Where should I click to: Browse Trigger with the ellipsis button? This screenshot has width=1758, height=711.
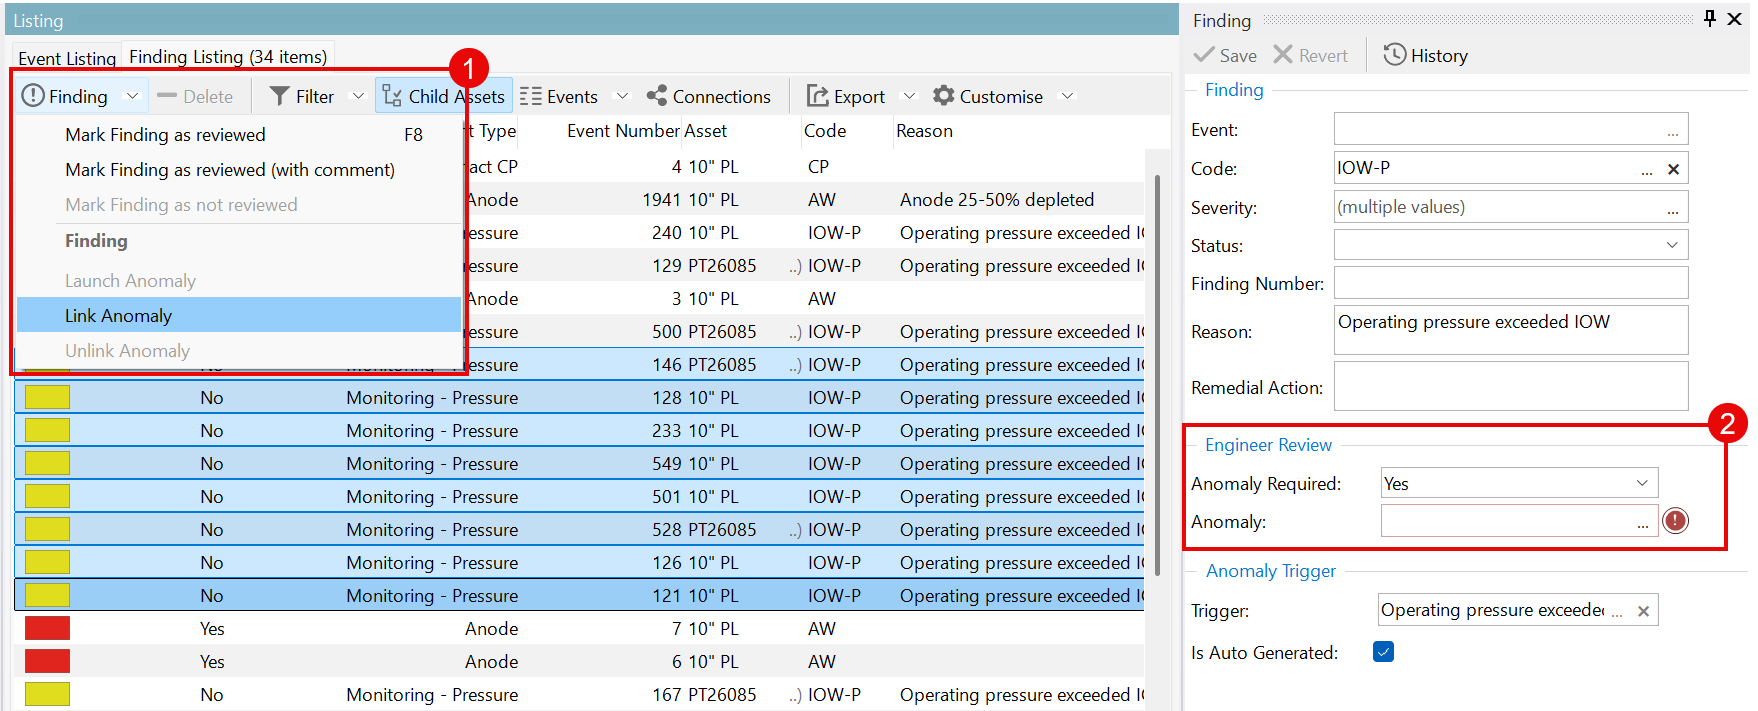coord(1617,613)
